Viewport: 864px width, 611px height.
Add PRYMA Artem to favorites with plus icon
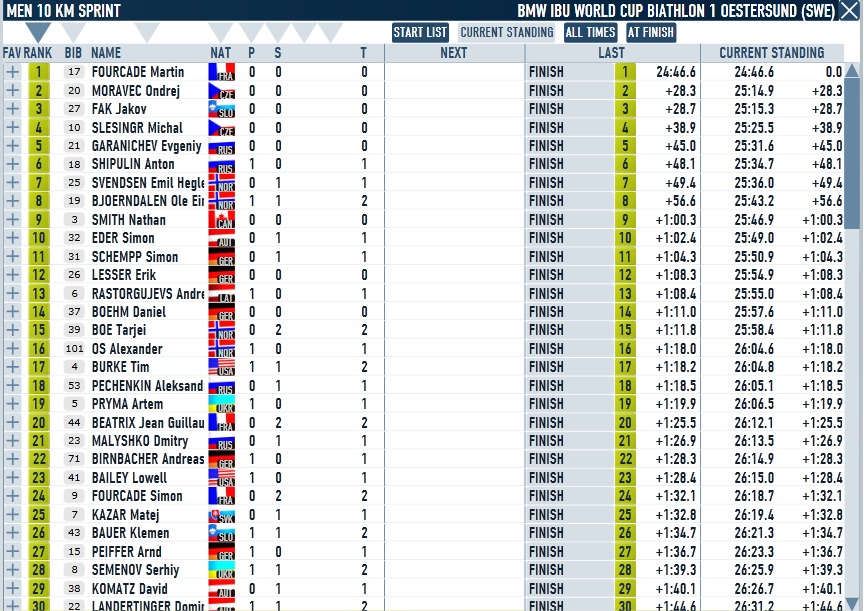click(x=12, y=403)
